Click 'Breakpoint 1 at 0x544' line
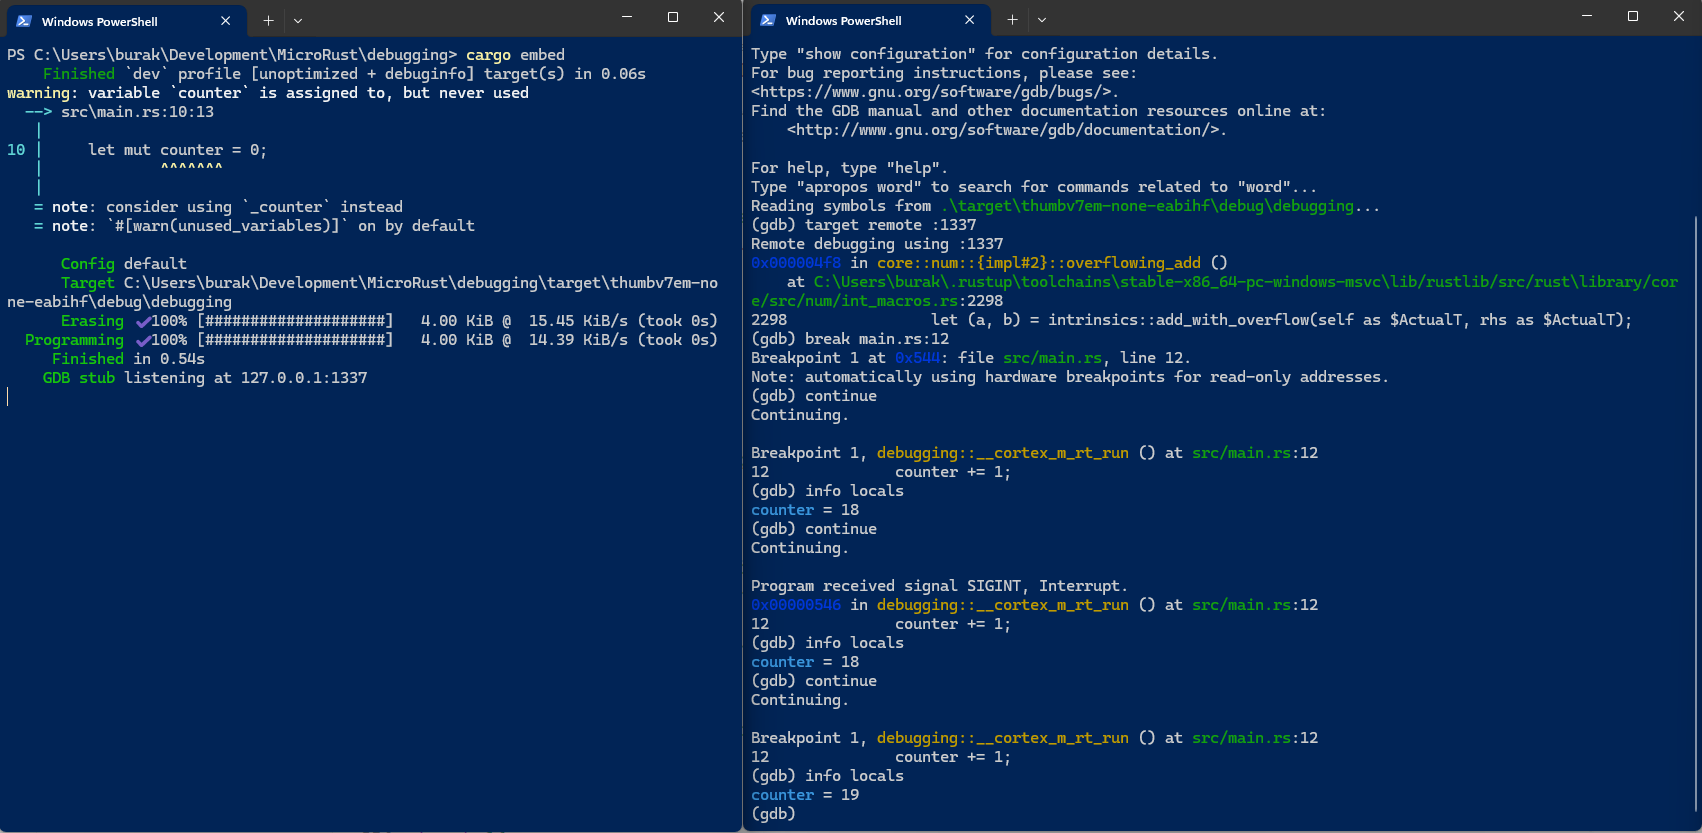This screenshot has height=833, width=1702. pos(970,358)
